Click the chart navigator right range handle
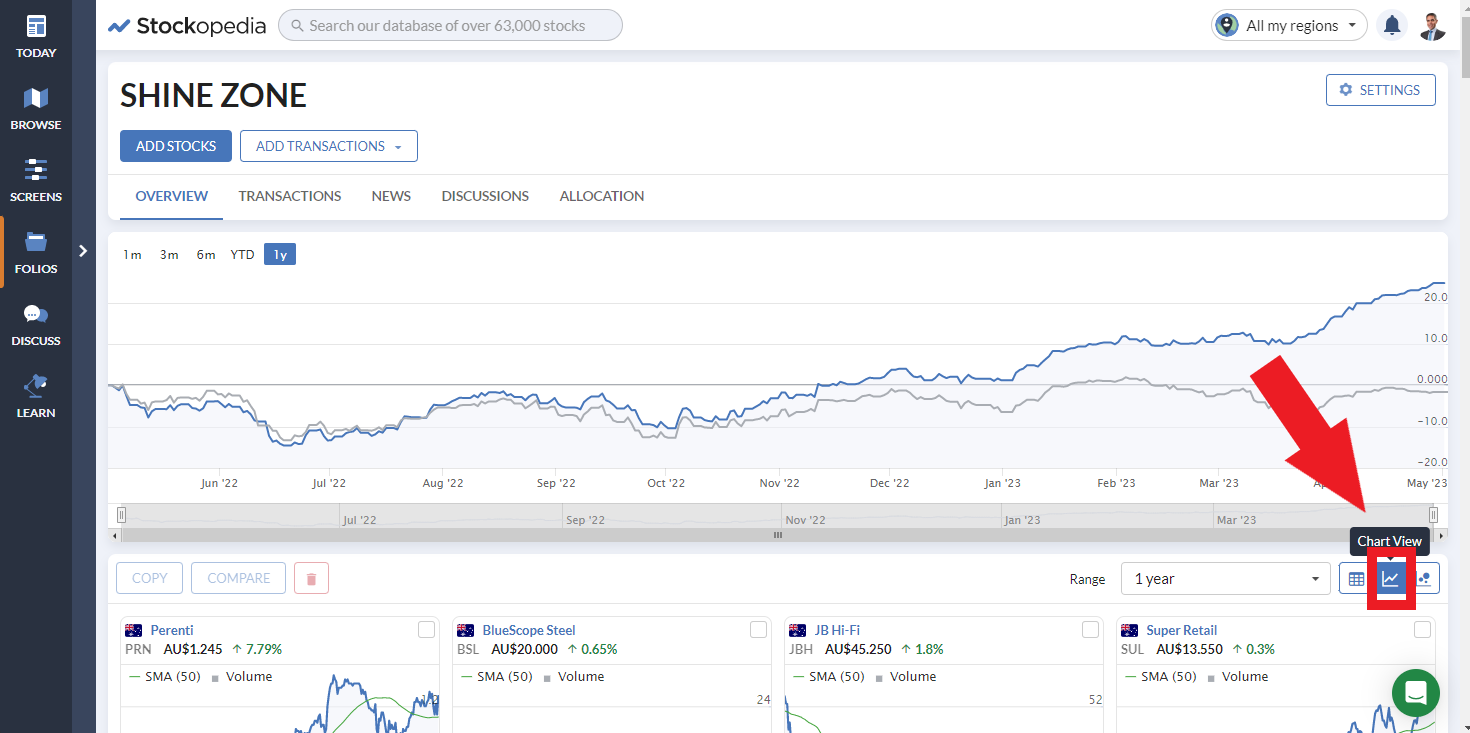1470x733 pixels. coord(1433,515)
